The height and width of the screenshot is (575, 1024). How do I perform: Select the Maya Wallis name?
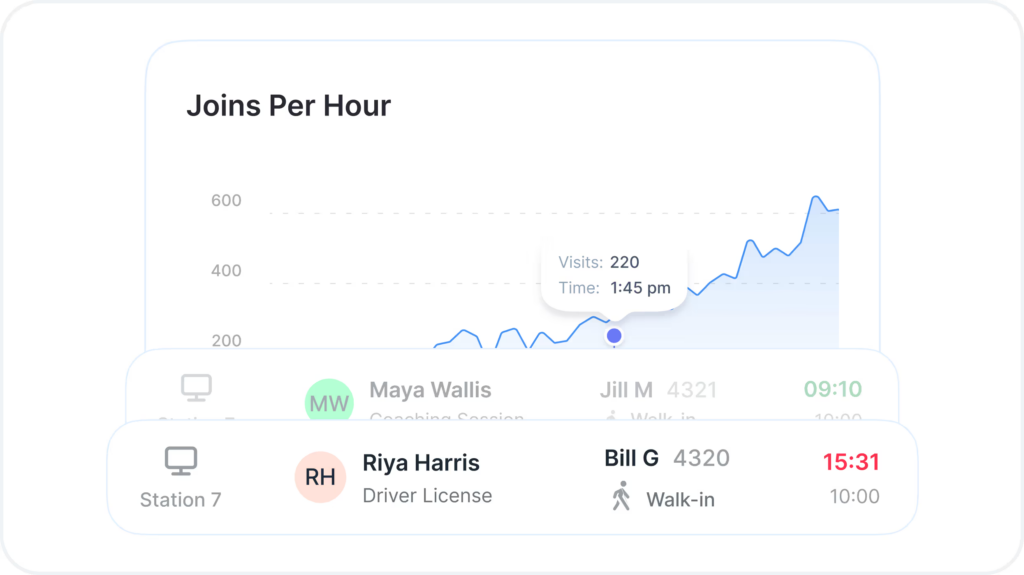[x=430, y=389]
